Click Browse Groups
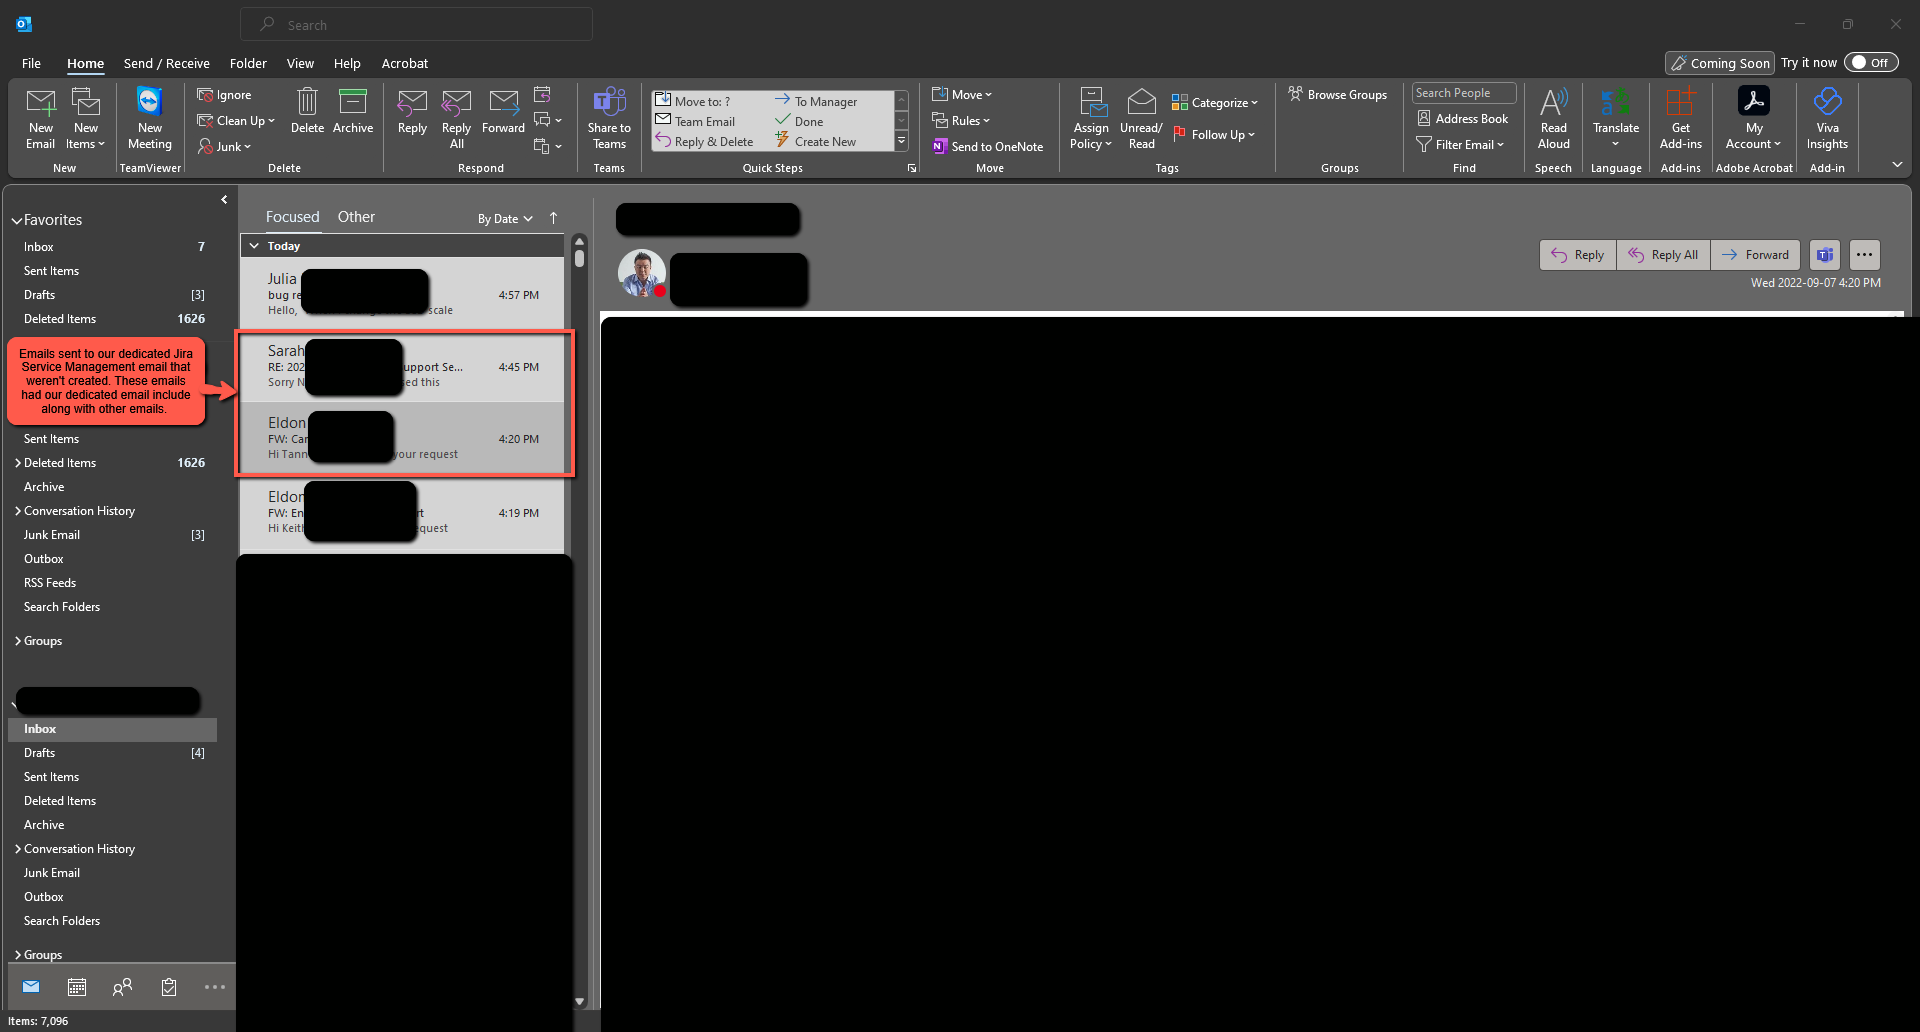1920x1032 pixels. click(x=1338, y=95)
